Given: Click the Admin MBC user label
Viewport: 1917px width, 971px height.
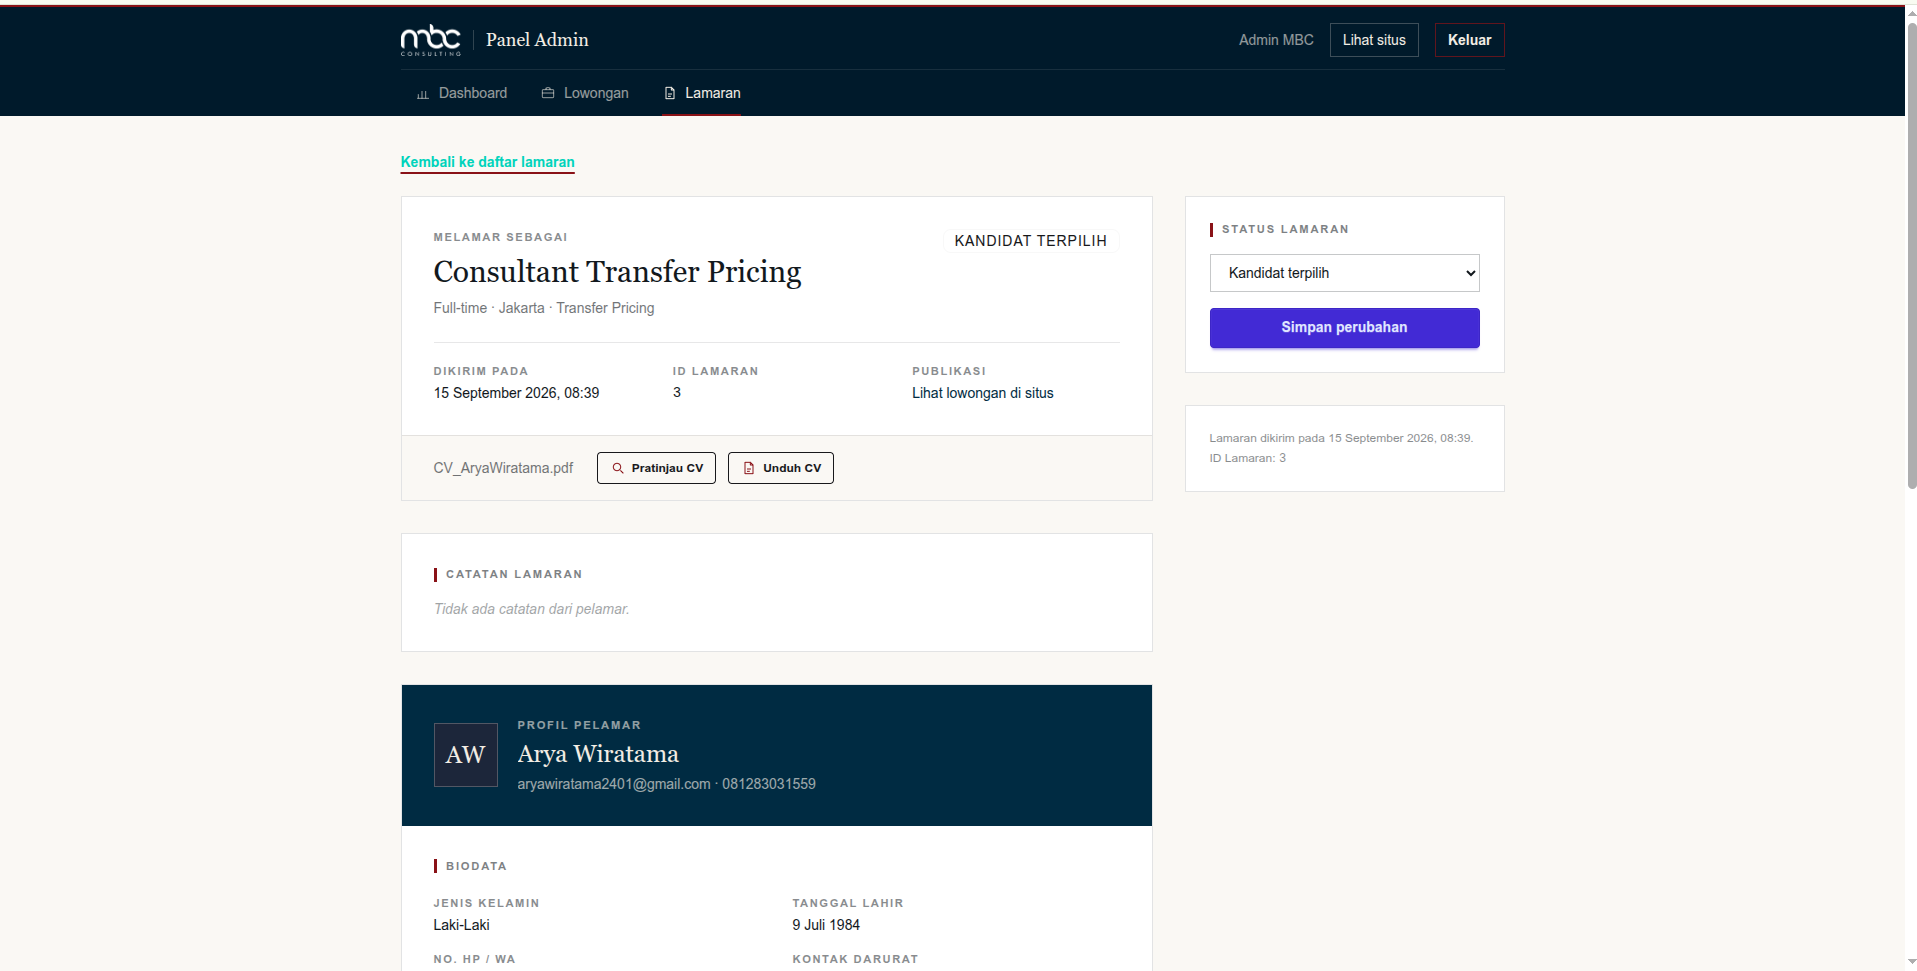Looking at the screenshot, I should [x=1276, y=40].
